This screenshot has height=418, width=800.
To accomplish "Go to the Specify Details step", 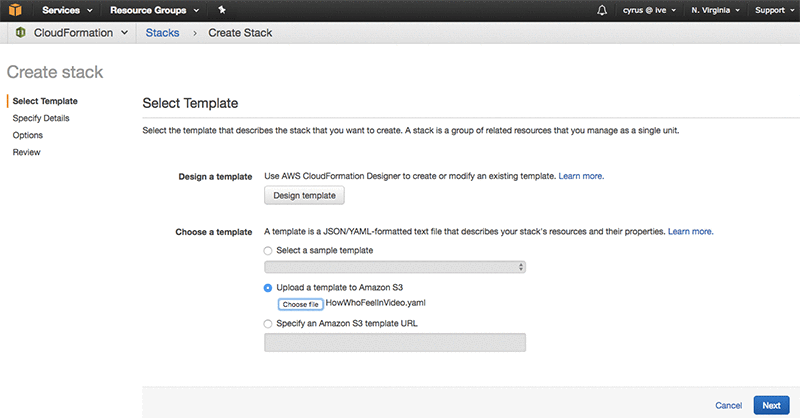I will point(41,118).
